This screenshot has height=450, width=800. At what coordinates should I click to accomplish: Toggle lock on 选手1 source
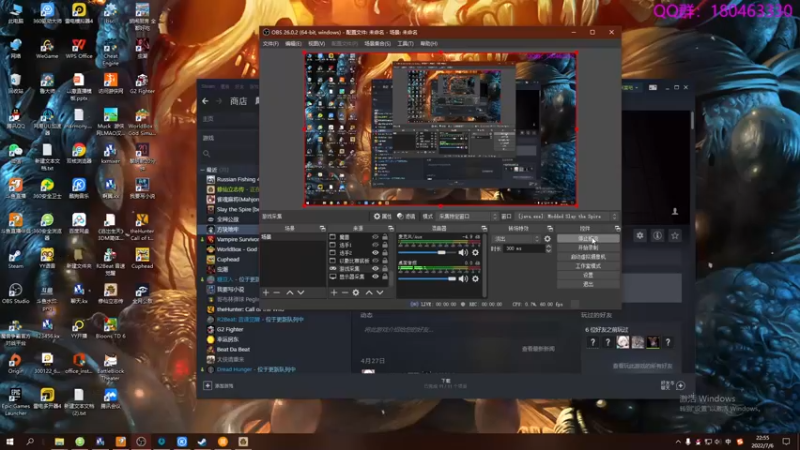[x=385, y=245]
